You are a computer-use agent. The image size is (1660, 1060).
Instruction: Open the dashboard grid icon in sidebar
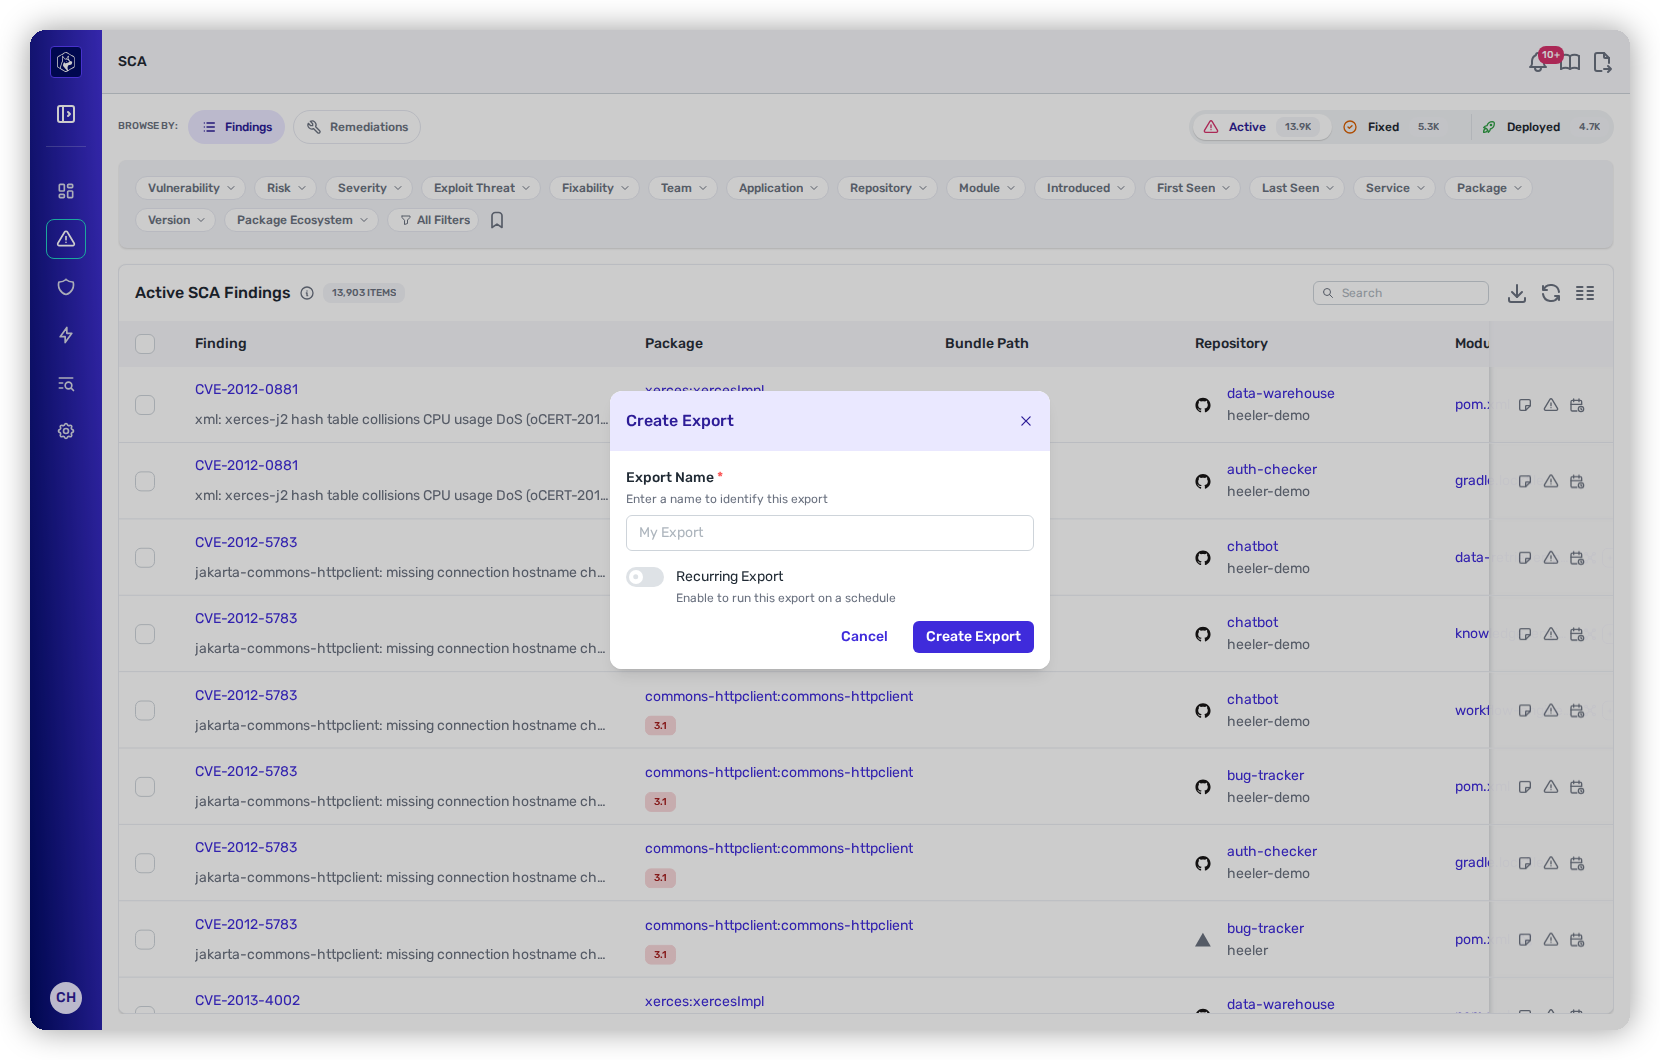[x=66, y=191]
